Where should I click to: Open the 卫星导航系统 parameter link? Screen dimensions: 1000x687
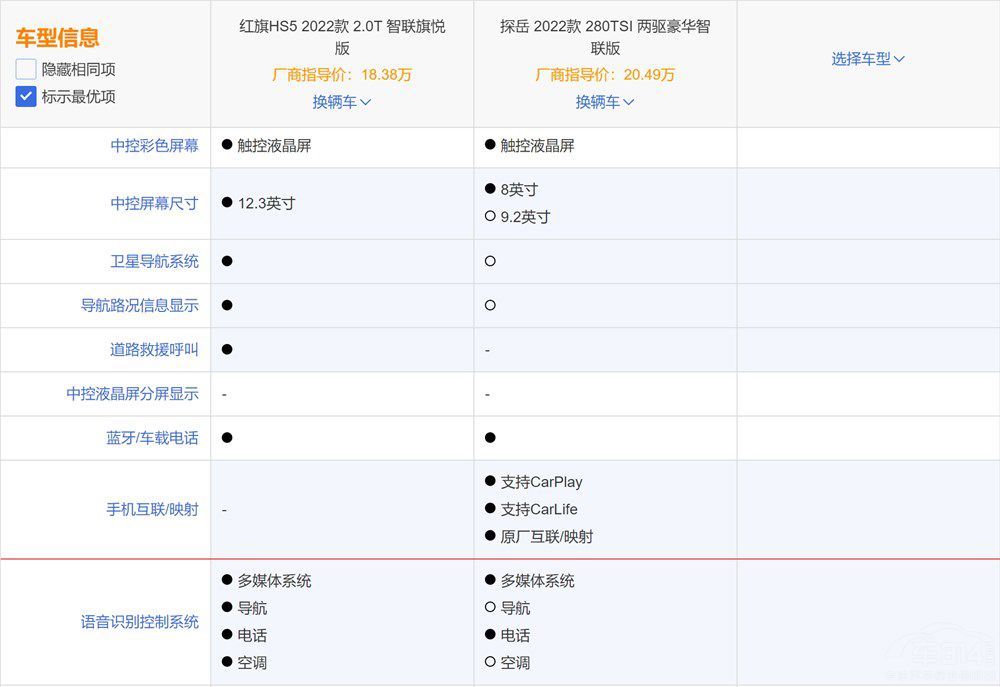click(x=154, y=262)
